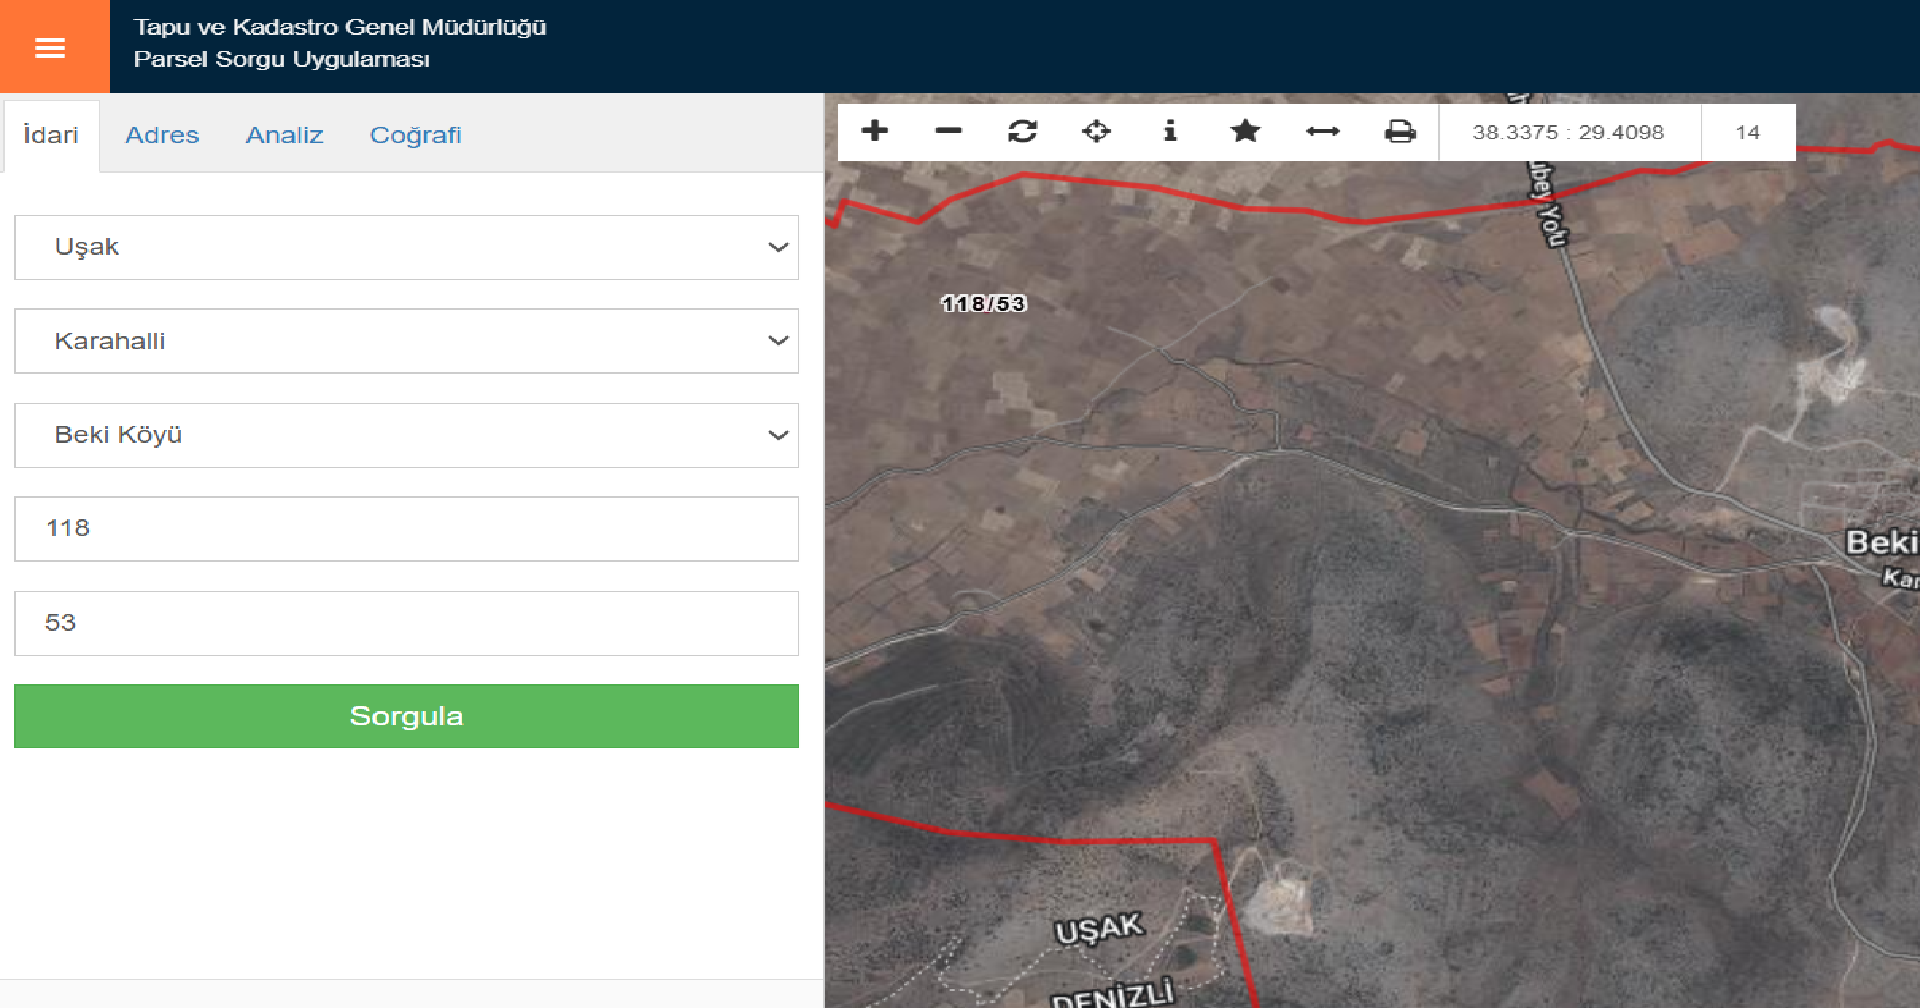Refresh the map view
Viewport: 1920px width, 1008px height.
coord(1022,131)
